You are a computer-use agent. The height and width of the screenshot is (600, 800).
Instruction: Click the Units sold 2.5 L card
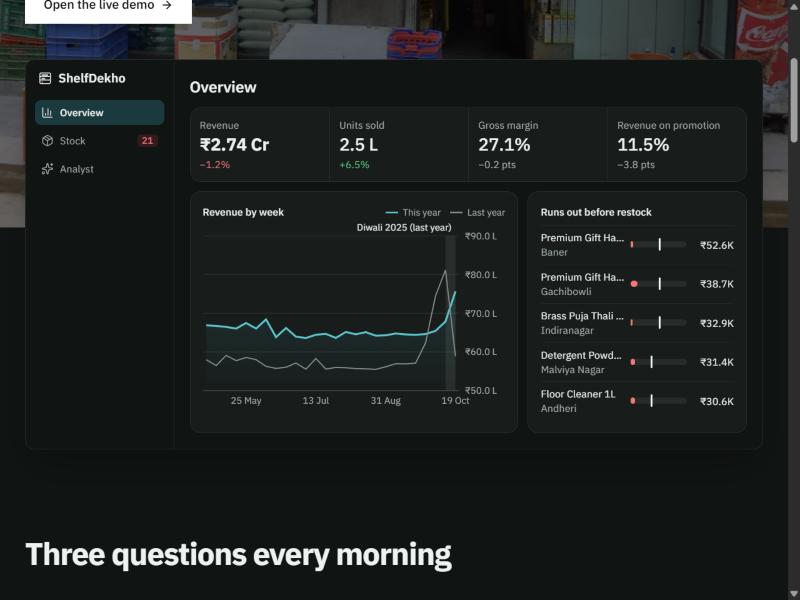point(399,144)
